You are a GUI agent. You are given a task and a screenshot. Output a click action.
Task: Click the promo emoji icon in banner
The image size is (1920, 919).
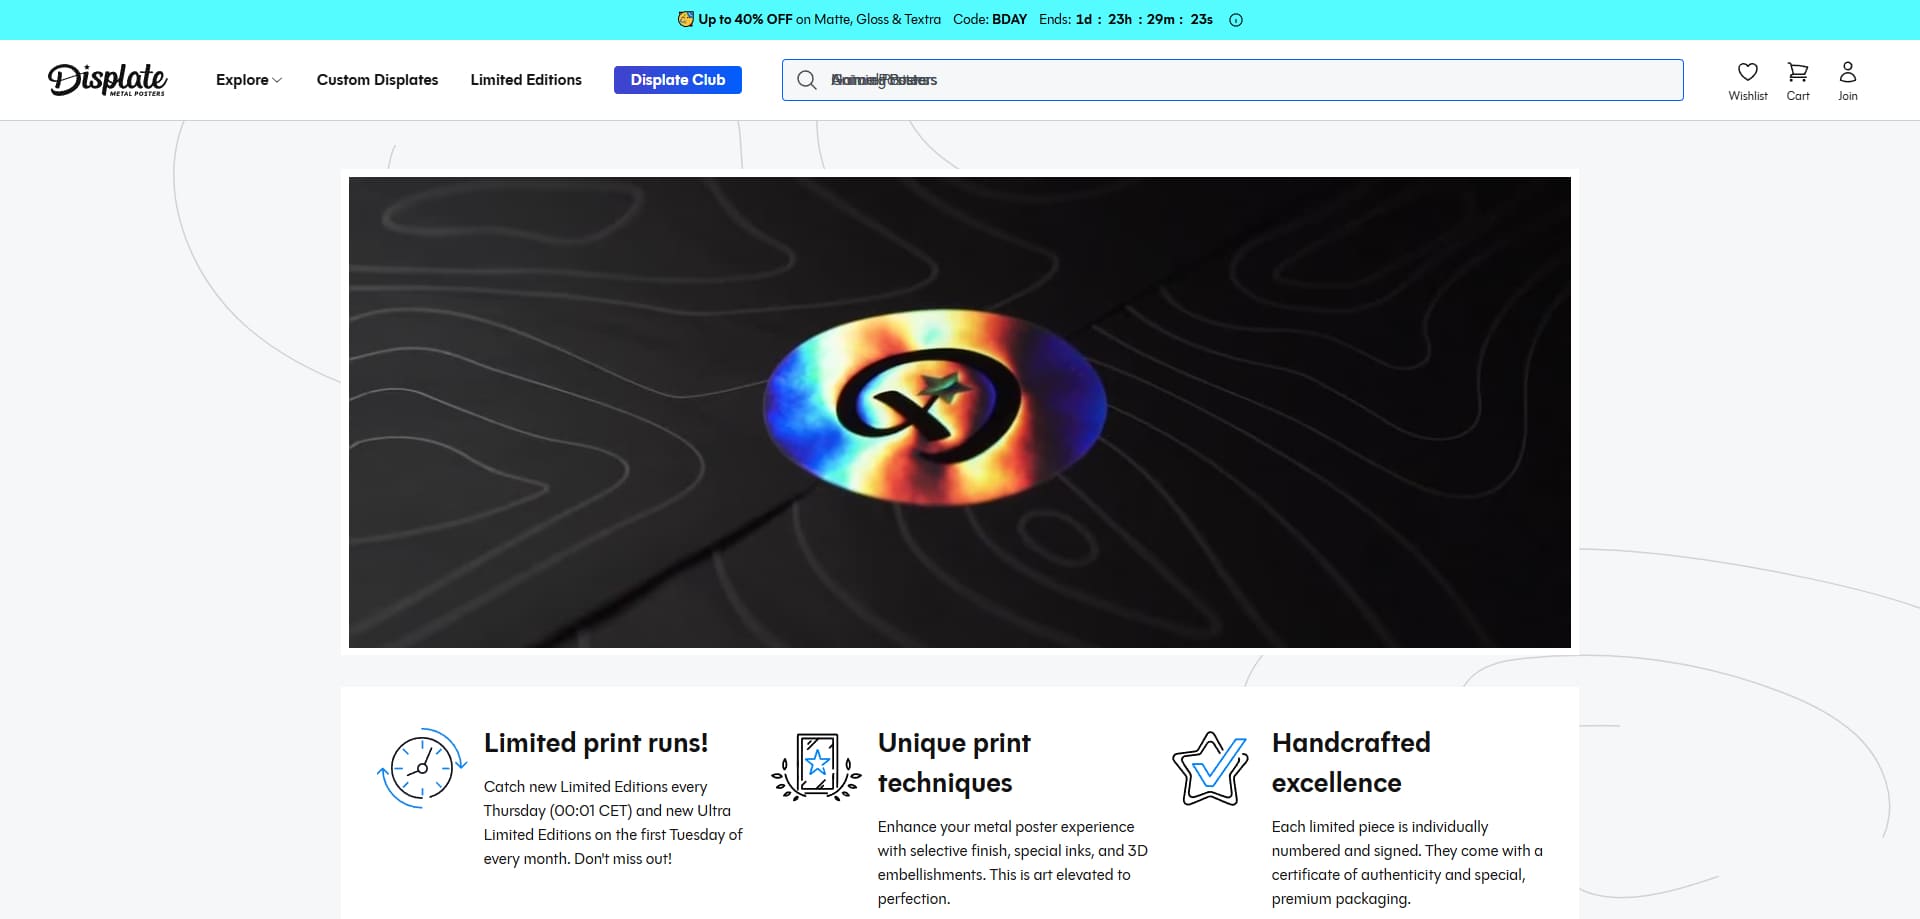(685, 19)
